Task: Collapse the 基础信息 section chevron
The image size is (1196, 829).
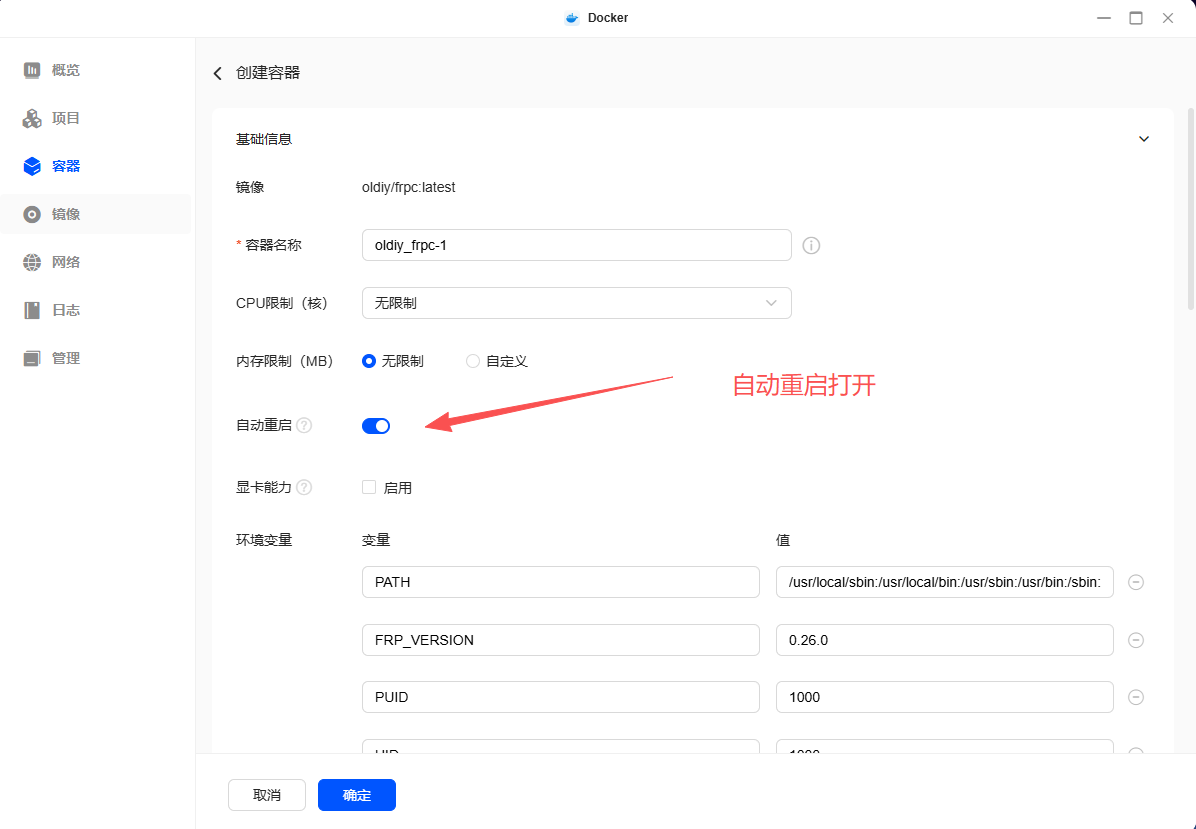Action: click(1144, 139)
